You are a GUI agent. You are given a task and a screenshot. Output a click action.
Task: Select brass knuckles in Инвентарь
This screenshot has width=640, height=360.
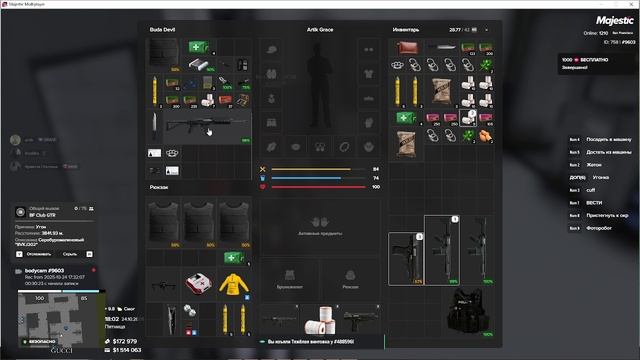(398, 65)
